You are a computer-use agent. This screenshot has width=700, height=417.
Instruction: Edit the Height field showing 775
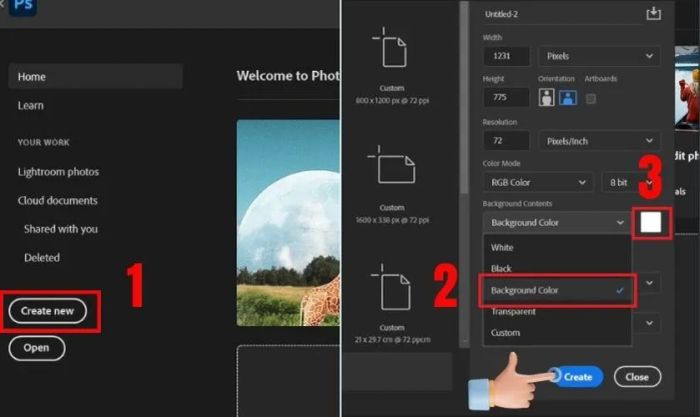click(506, 97)
